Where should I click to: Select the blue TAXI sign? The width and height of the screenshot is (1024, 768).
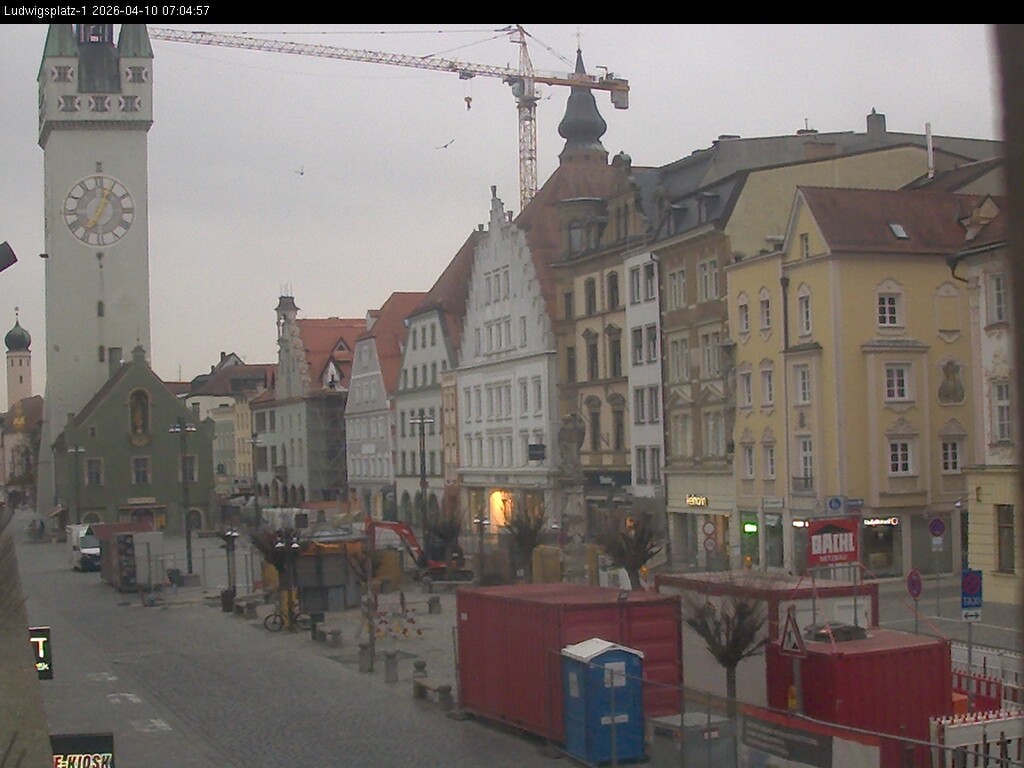(972, 588)
